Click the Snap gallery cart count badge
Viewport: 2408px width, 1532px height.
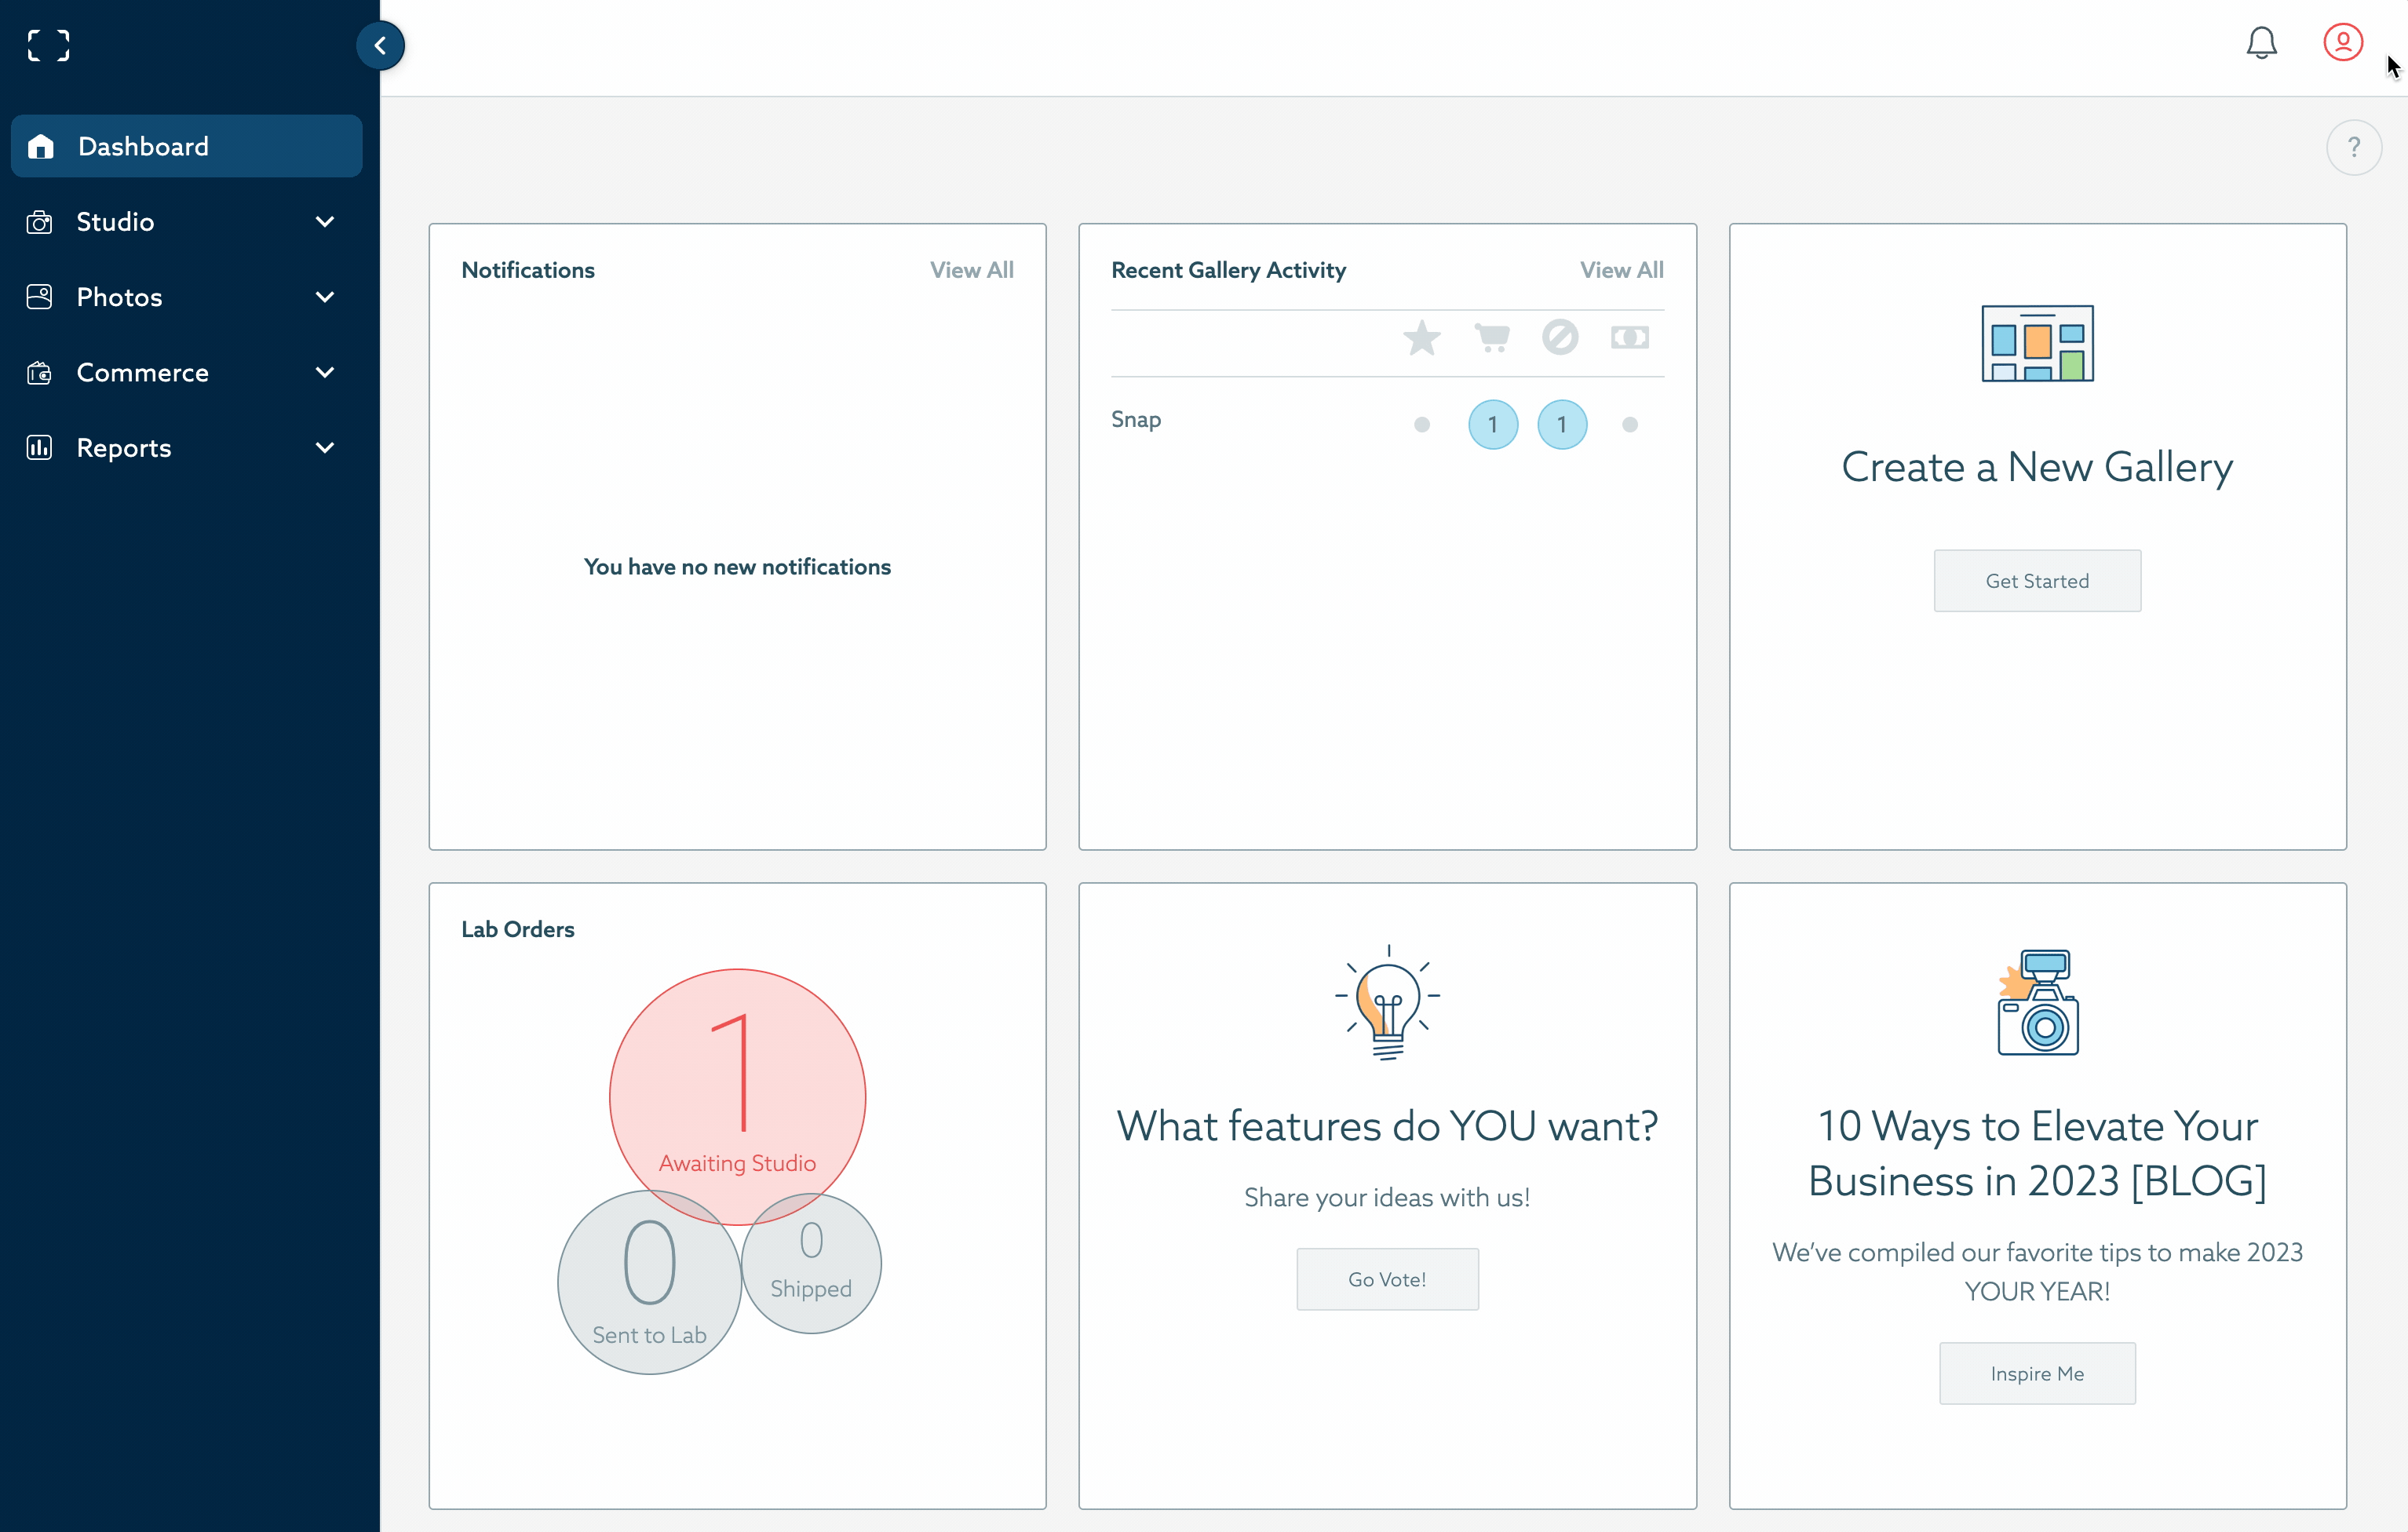[x=1492, y=425]
